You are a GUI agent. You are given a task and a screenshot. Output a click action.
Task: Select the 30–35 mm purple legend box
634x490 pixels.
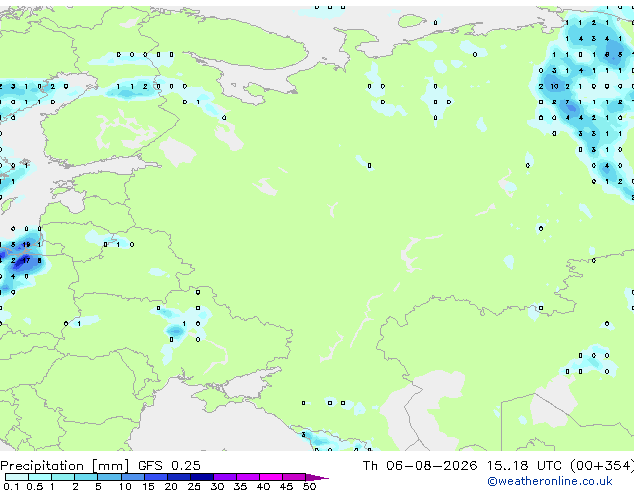click(225, 477)
